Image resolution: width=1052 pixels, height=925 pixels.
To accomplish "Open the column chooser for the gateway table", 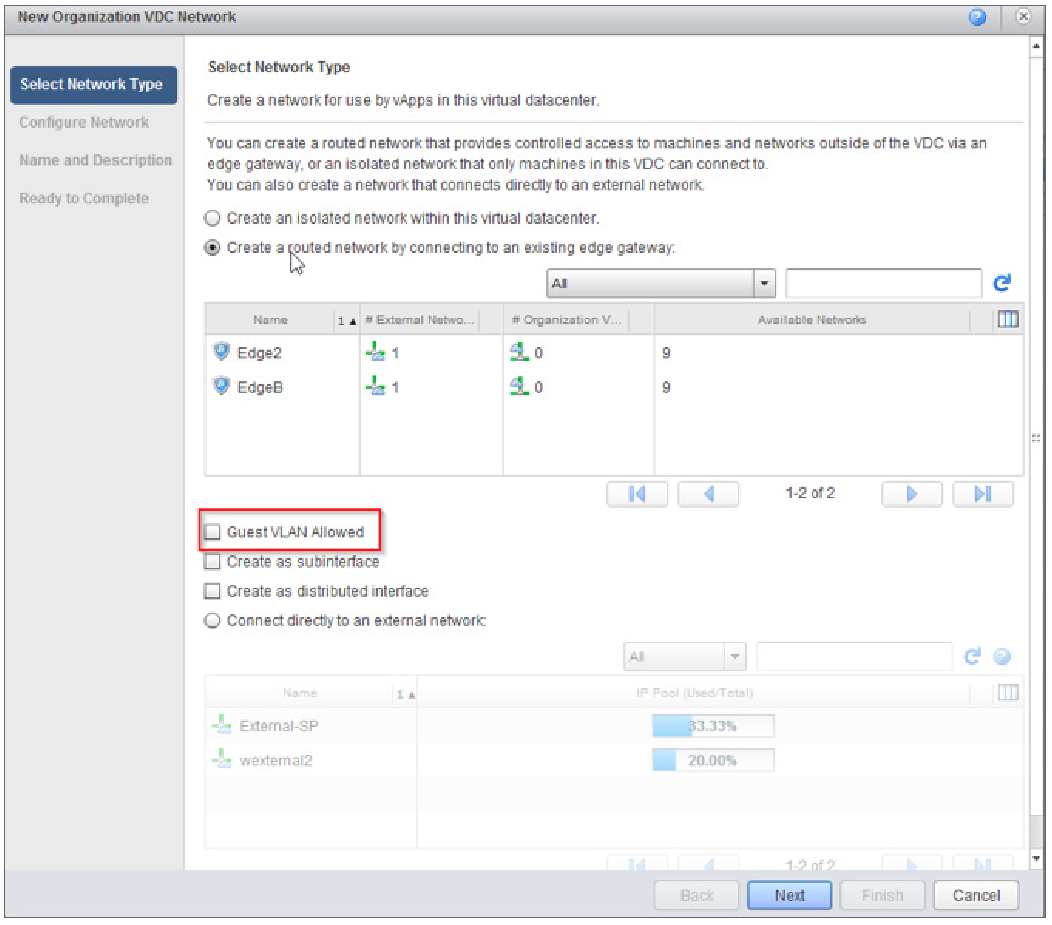I will coord(1008,318).
